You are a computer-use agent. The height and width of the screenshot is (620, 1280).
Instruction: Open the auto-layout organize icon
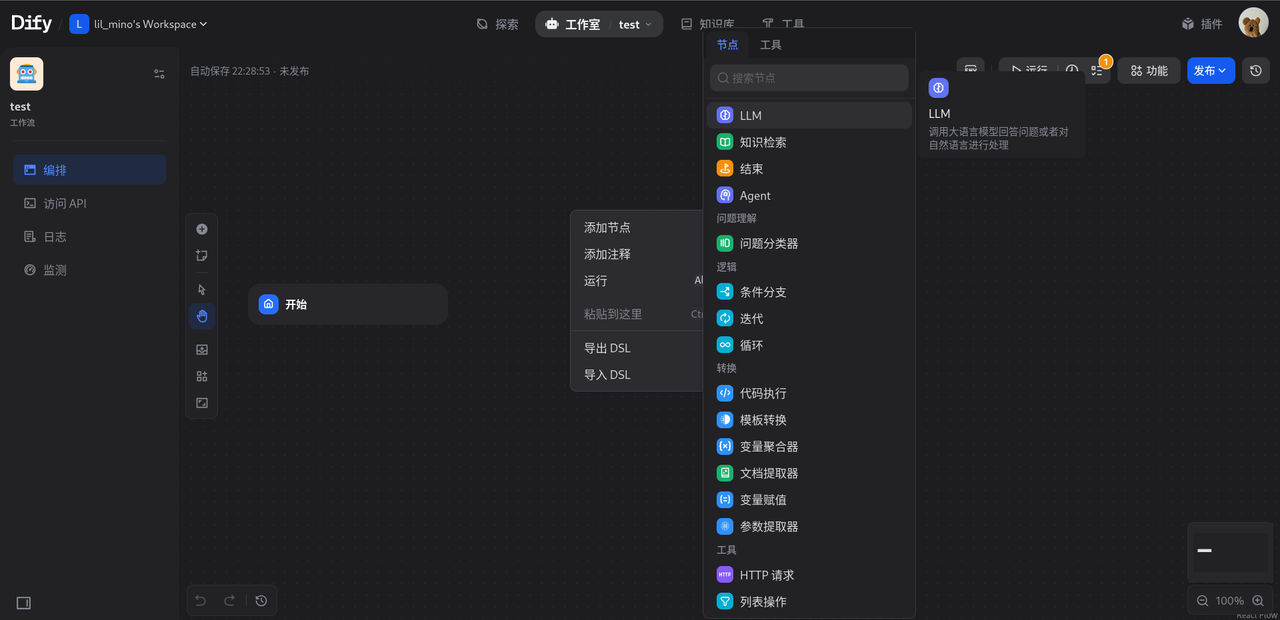click(x=201, y=376)
